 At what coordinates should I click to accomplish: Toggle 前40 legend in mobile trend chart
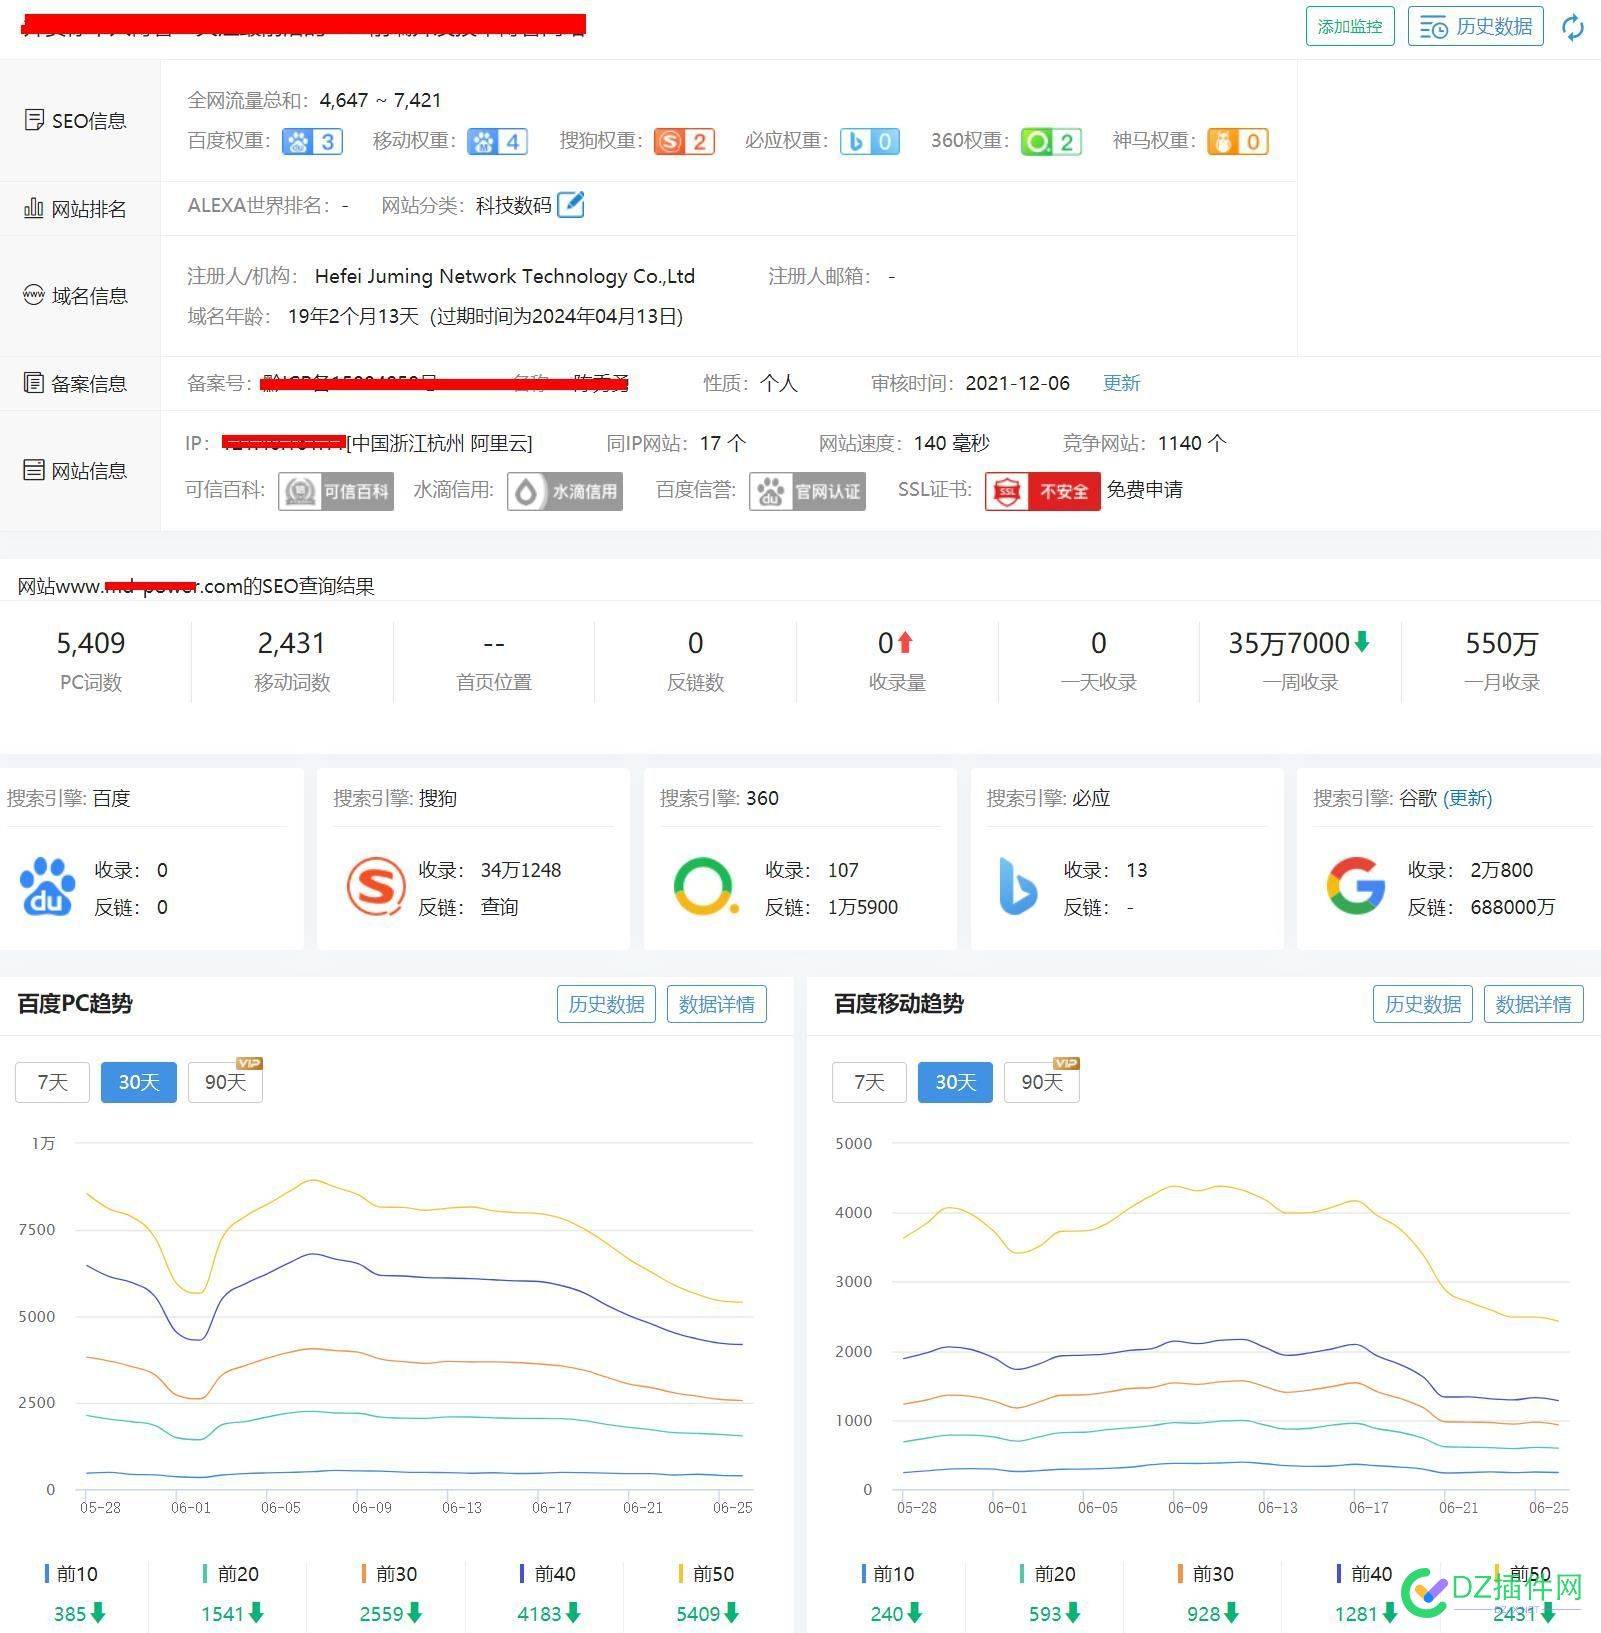[1364, 1574]
